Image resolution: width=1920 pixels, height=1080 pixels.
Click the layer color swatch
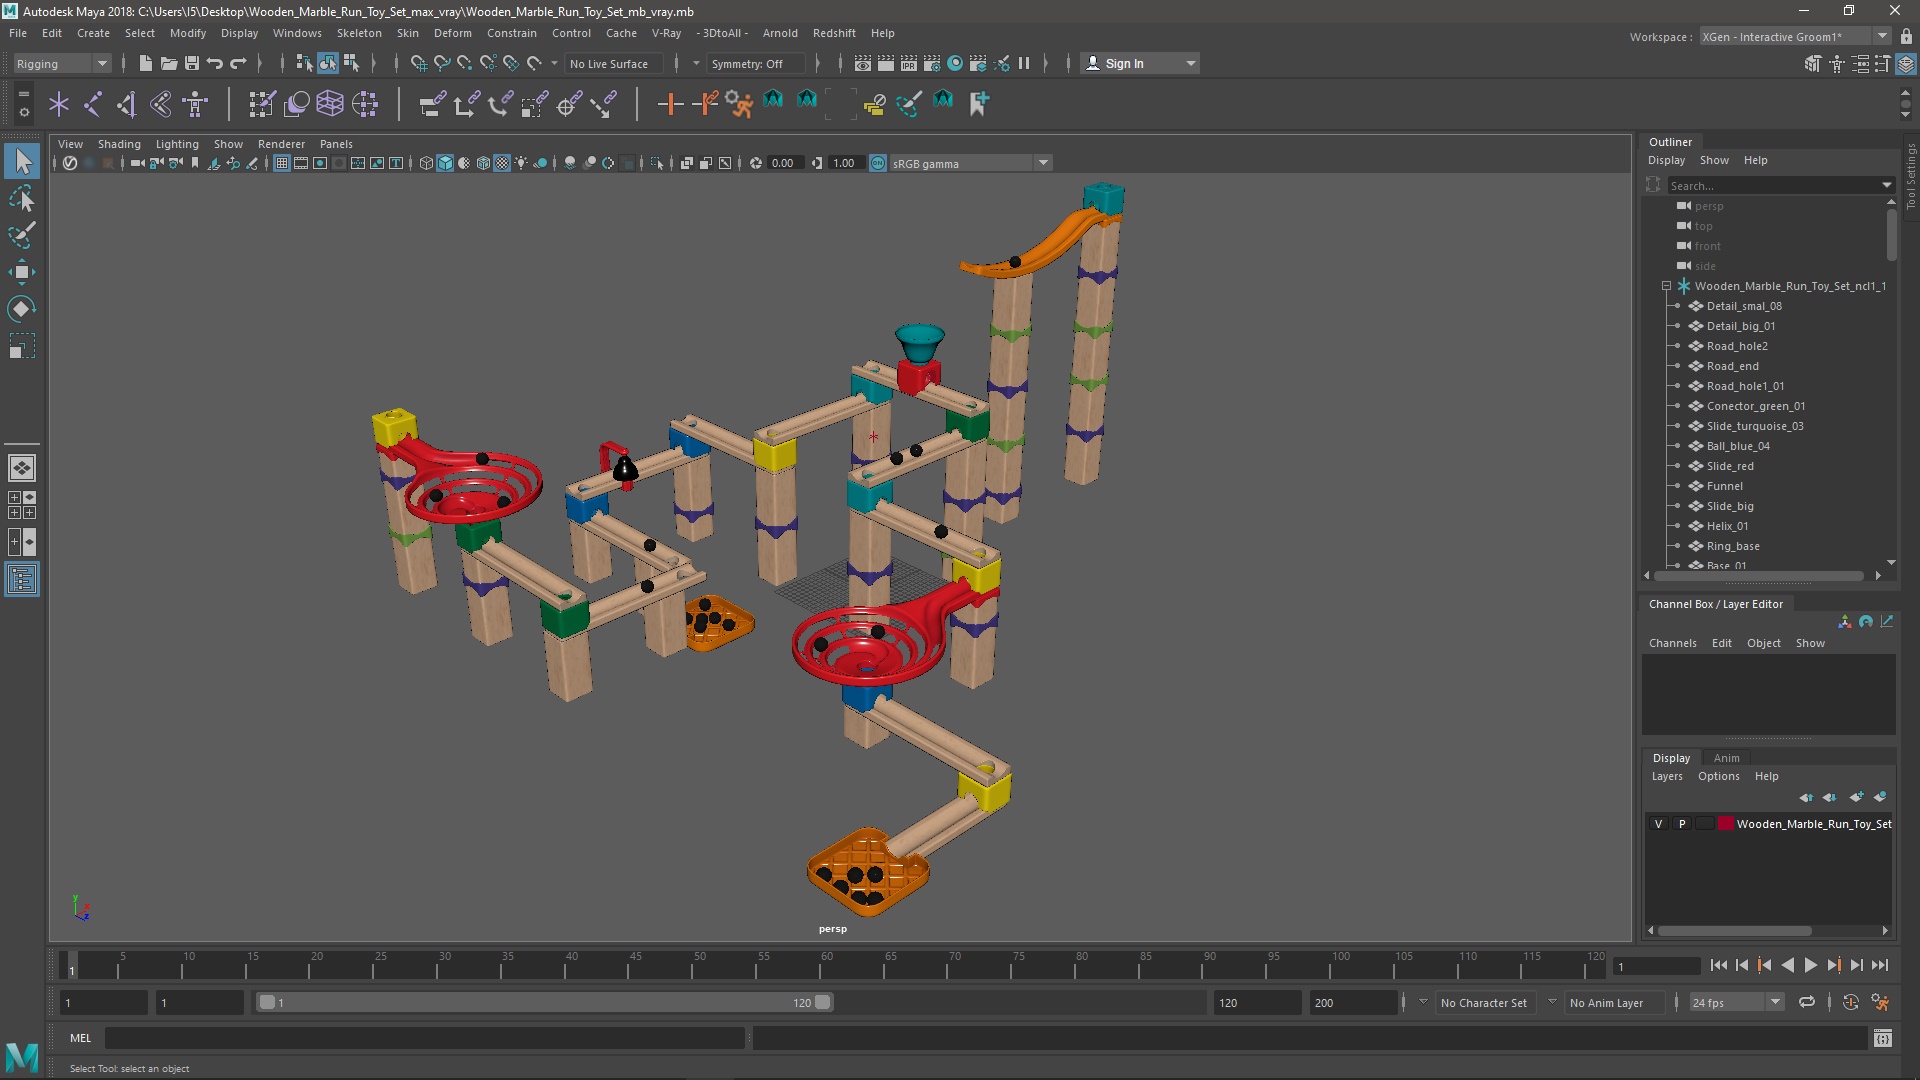1725,824
